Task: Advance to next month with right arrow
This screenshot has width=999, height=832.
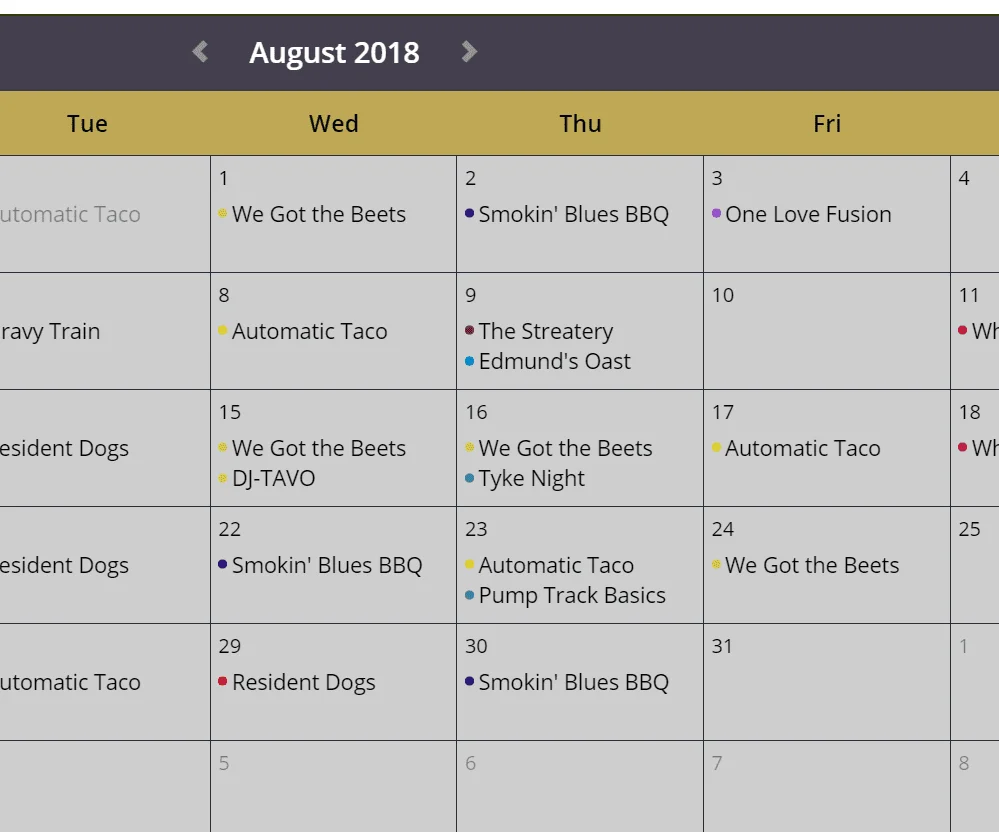Action: coord(469,52)
